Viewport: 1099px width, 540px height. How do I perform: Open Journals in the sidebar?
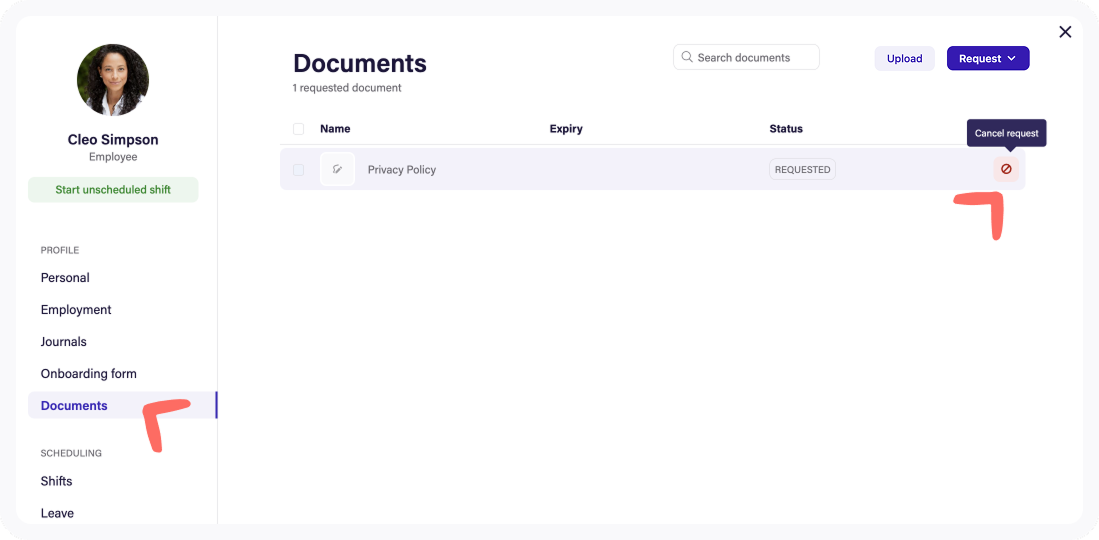[x=64, y=342]
